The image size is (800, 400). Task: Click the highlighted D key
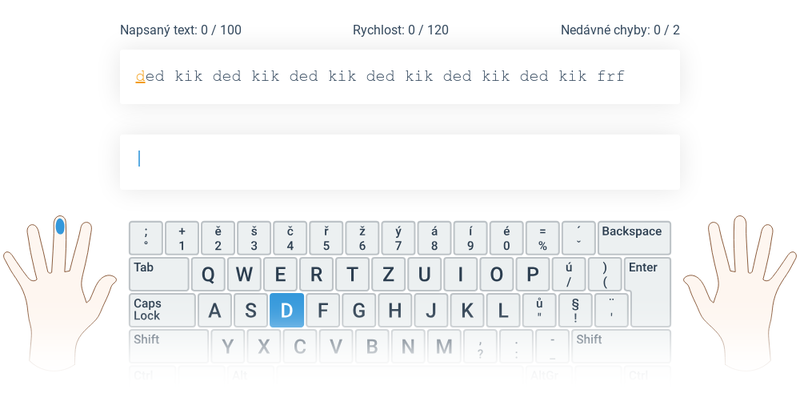(x=287, y=310)
